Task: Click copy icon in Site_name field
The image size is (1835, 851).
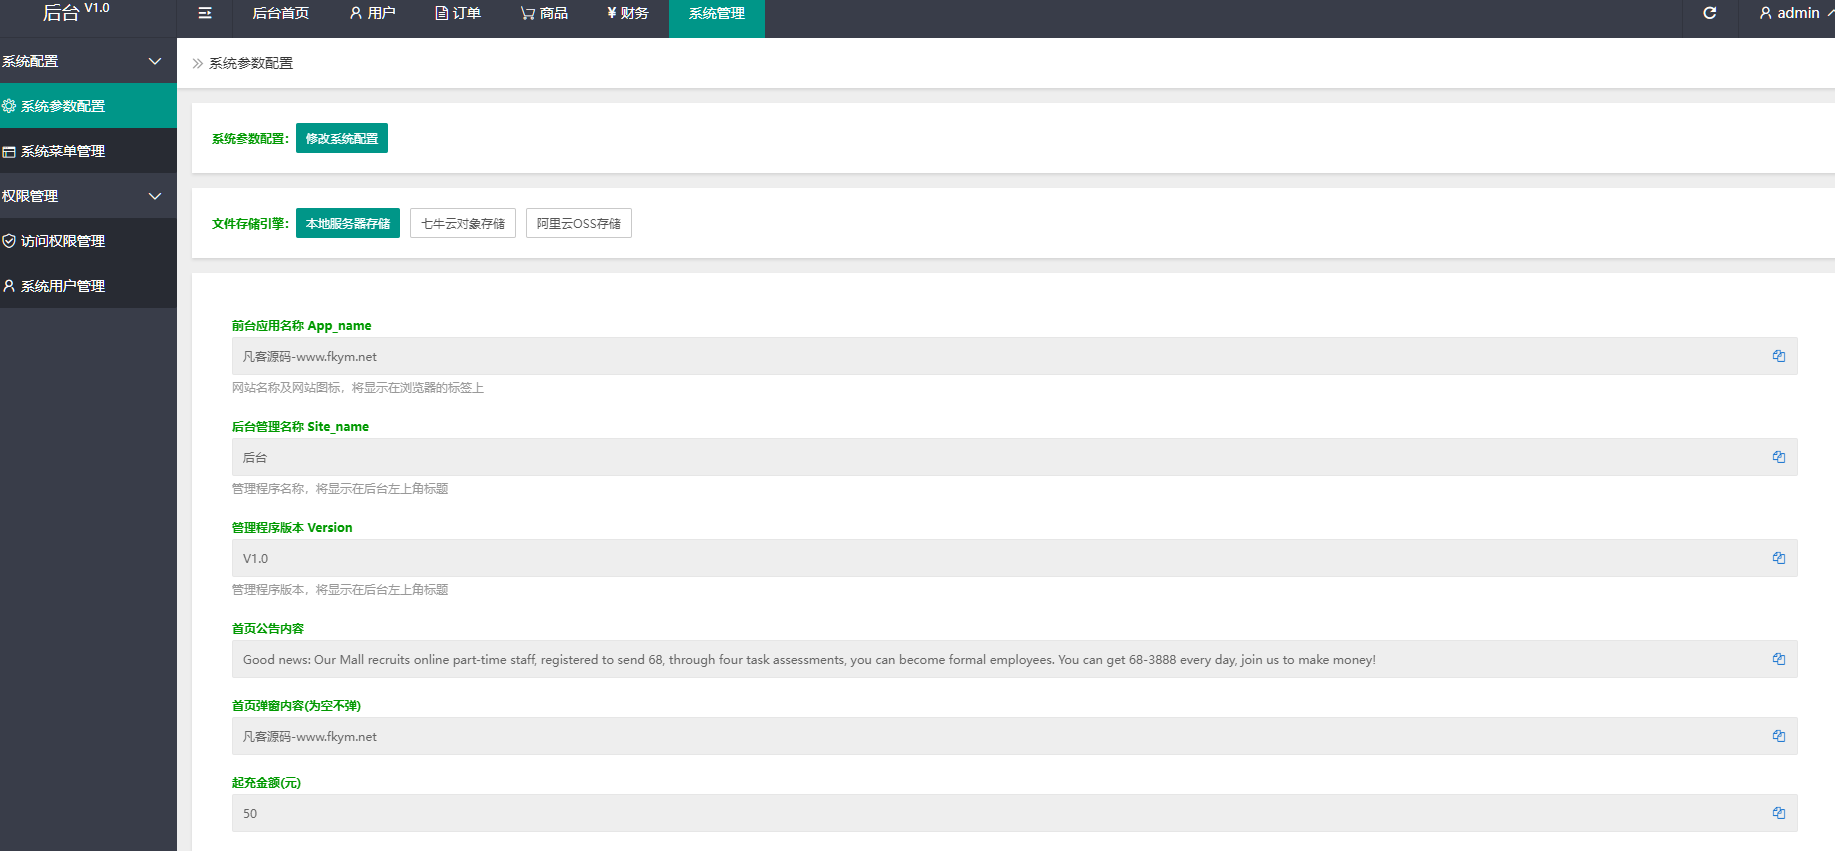Action: 1778,457
